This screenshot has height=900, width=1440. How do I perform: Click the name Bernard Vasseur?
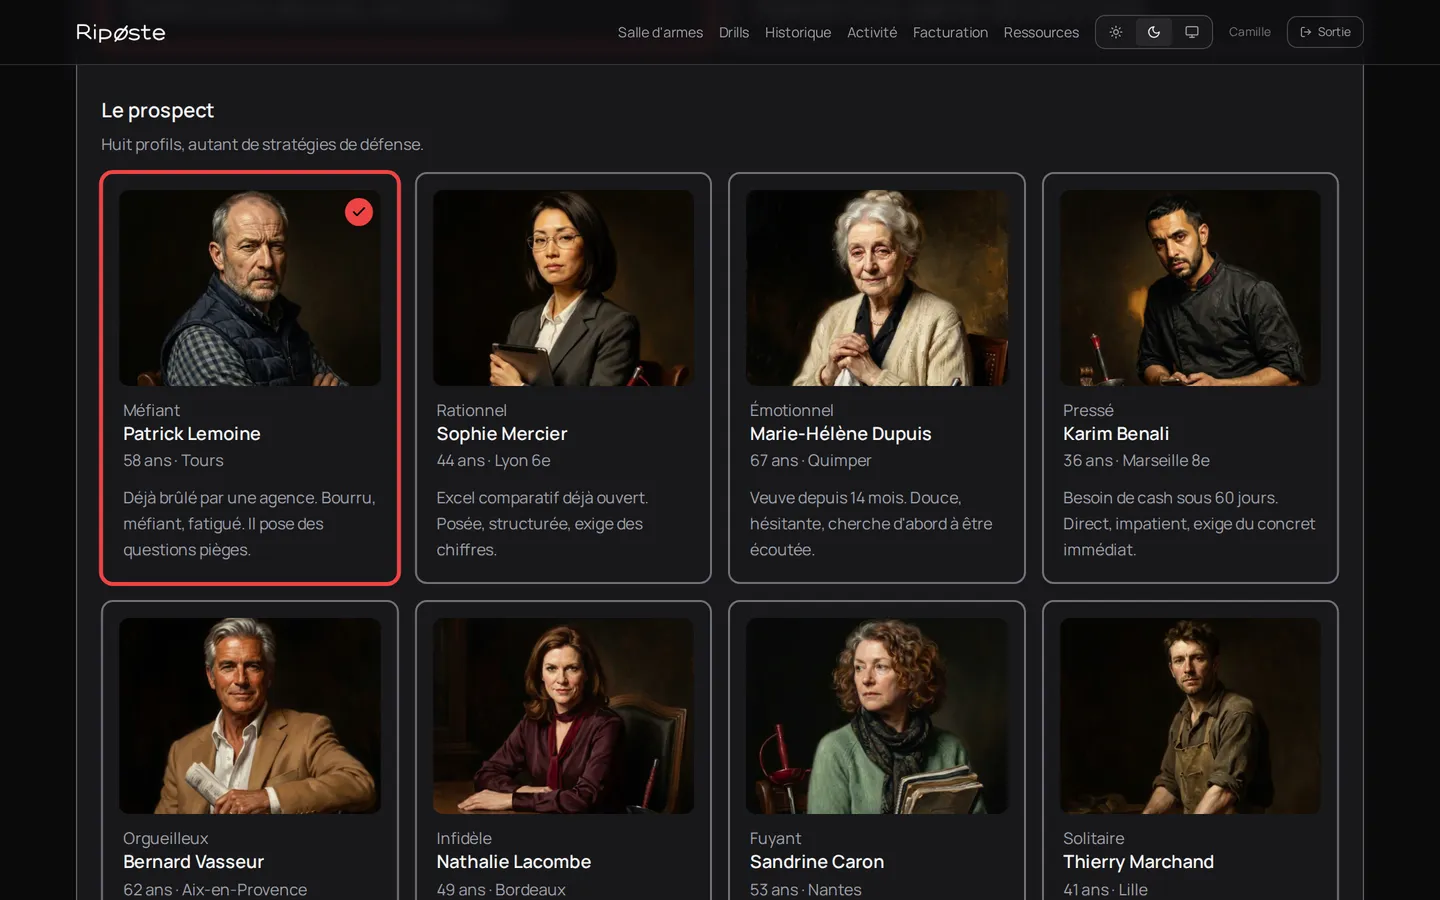click(194, 862)
